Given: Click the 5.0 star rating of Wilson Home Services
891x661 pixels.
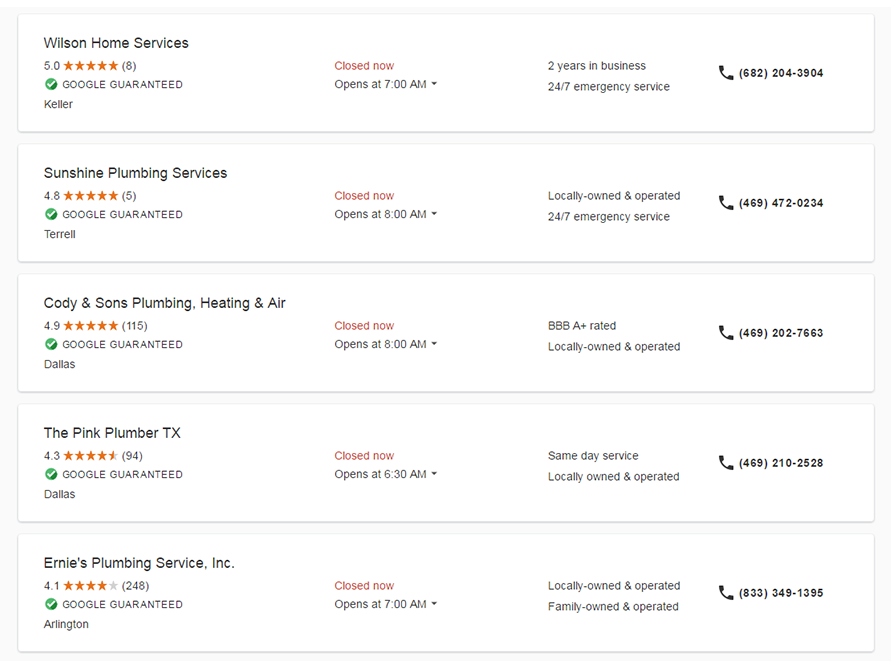Looking at the screenshot, I should point(90,66).
